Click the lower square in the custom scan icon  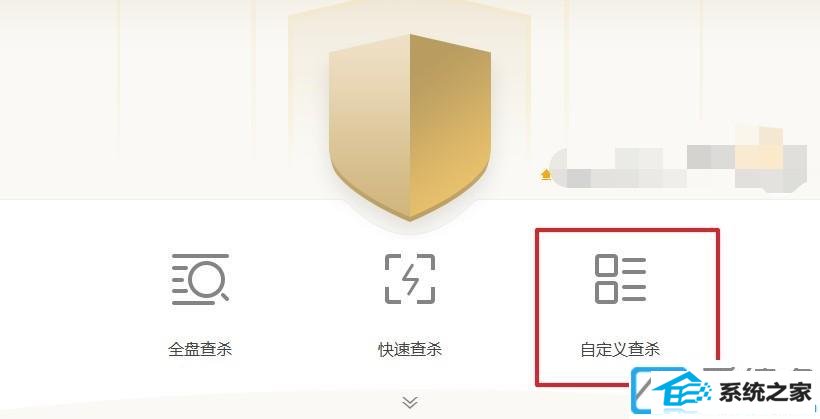[x=607, y=292]
